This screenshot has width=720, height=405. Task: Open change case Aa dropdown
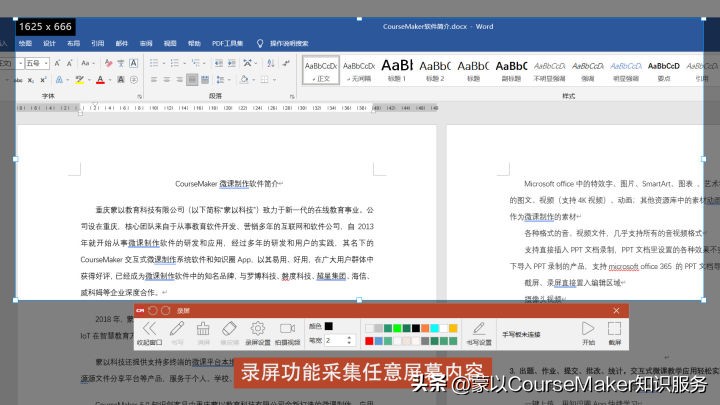(x=87, y=63)
